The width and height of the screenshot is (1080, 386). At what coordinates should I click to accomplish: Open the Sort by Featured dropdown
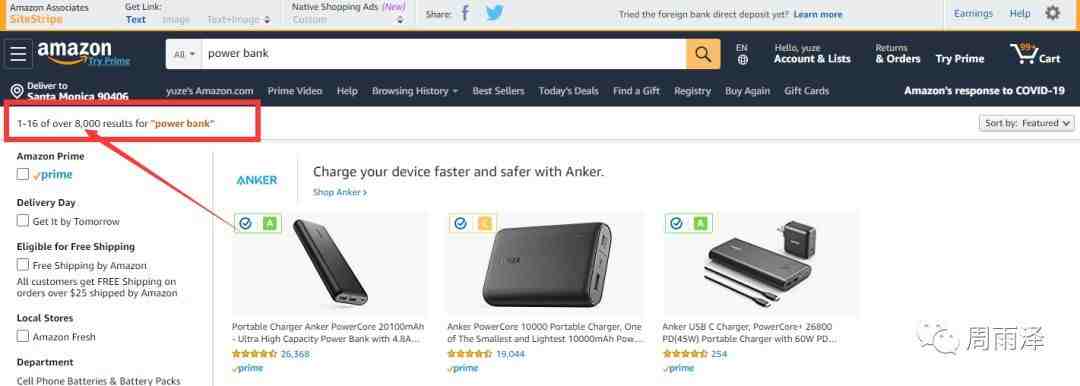(x=1026, y=123)
